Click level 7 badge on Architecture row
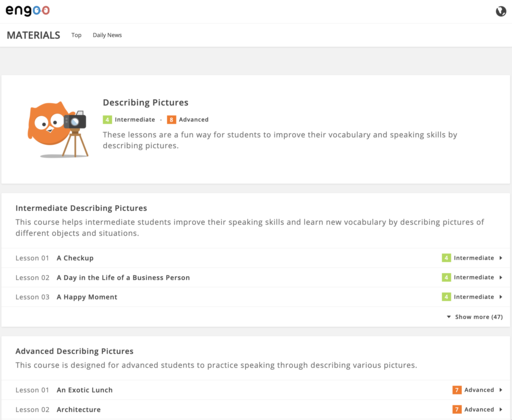 point(457,409)
